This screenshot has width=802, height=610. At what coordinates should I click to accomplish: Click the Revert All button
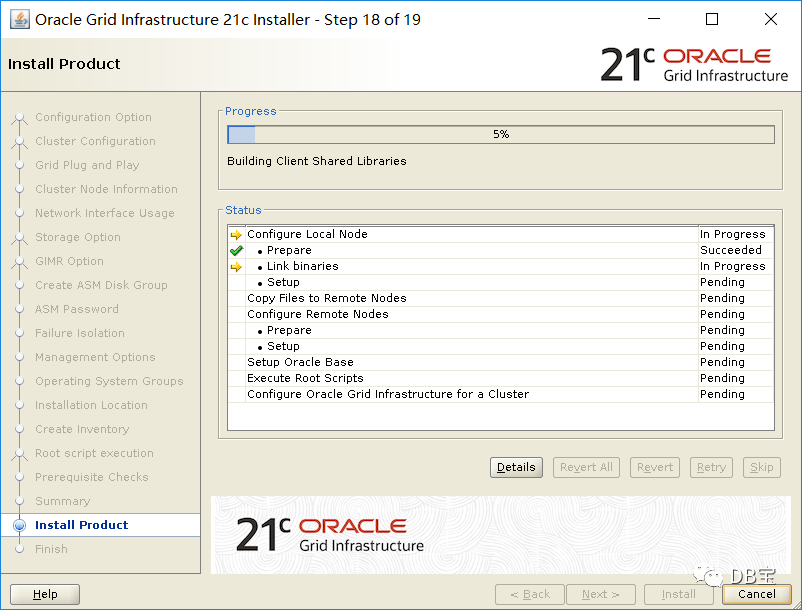coord(586,467)
